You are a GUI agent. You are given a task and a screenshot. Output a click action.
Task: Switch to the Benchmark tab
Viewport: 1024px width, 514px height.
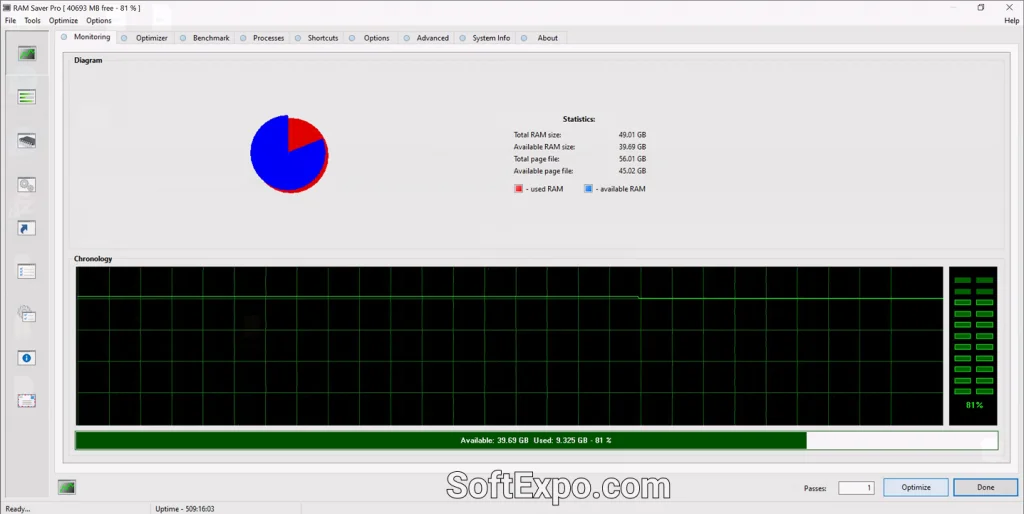(x=205, y=38)
